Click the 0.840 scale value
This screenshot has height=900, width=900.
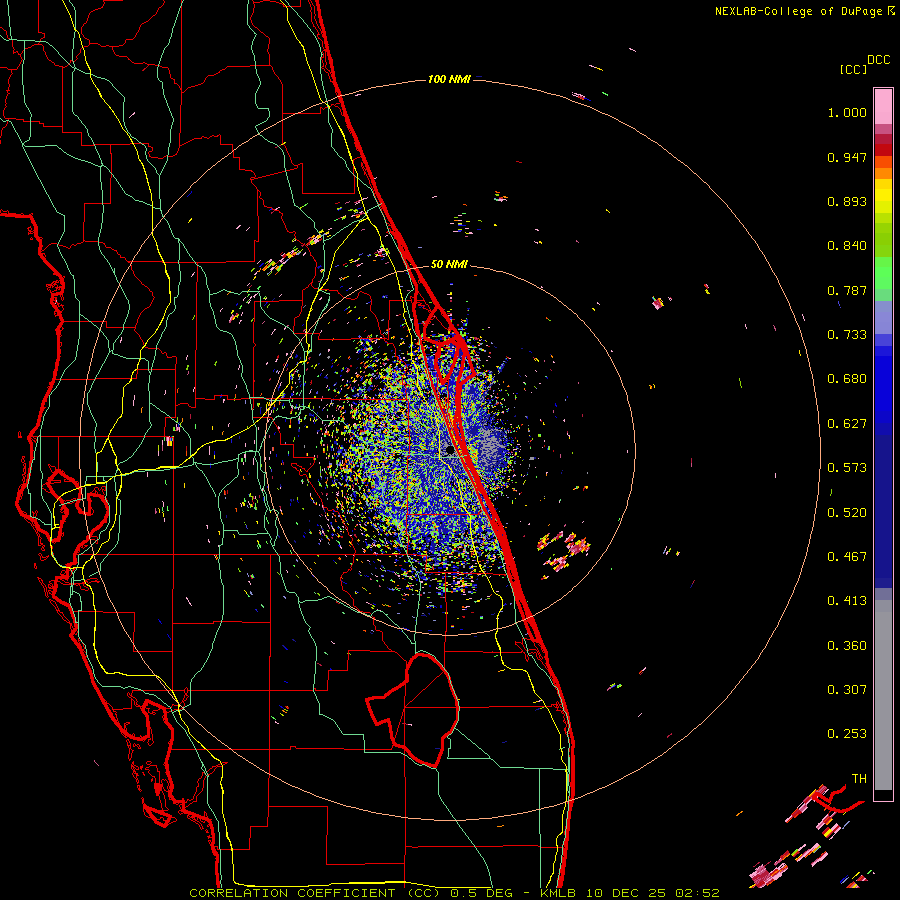click(x=847, y=246)
